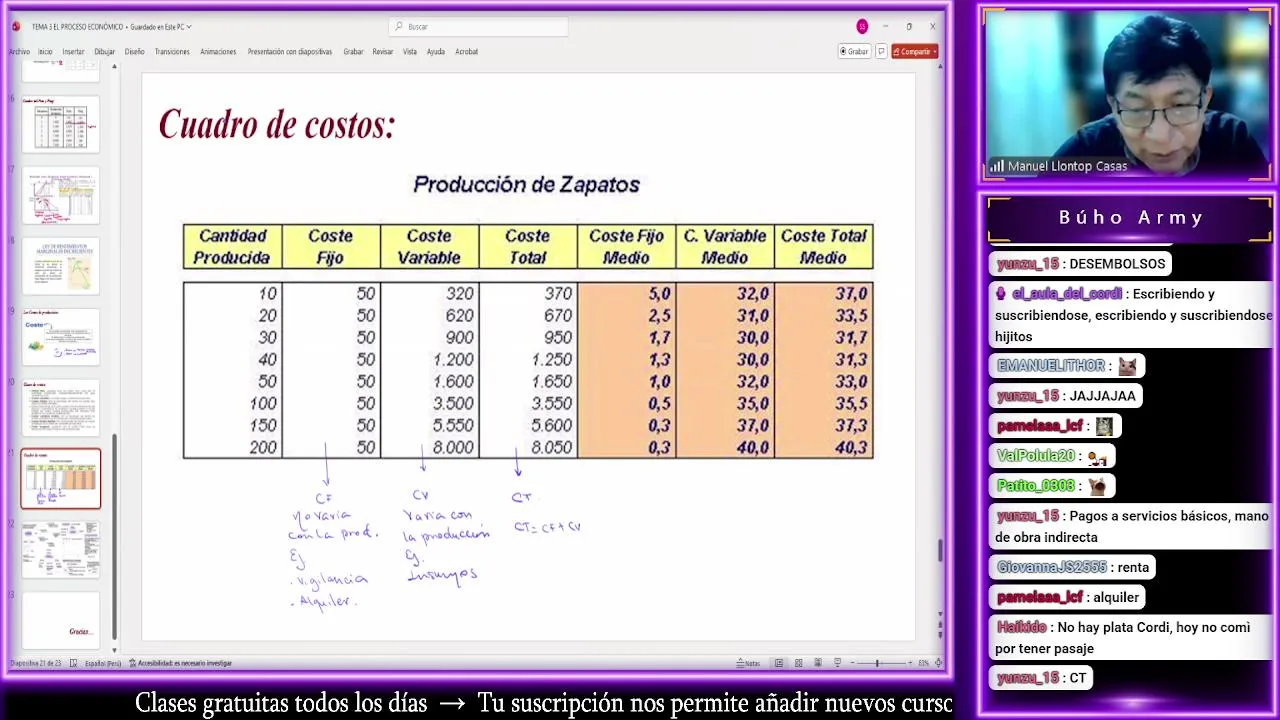Select the mind-map slide thumbnail
The image size is (1280, 720).
tap(61, 549)
